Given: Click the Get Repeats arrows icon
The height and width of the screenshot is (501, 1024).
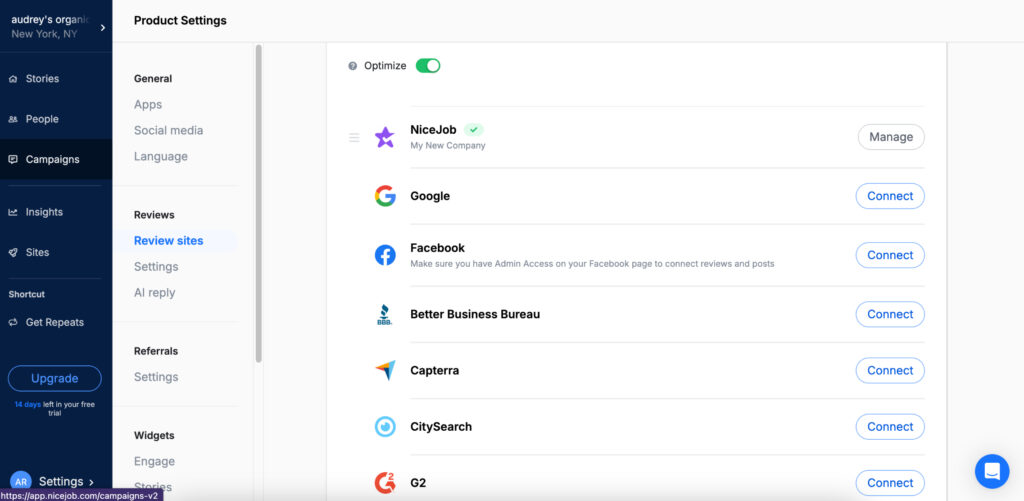Looking at the screenshot, I should tap(13, 323).
